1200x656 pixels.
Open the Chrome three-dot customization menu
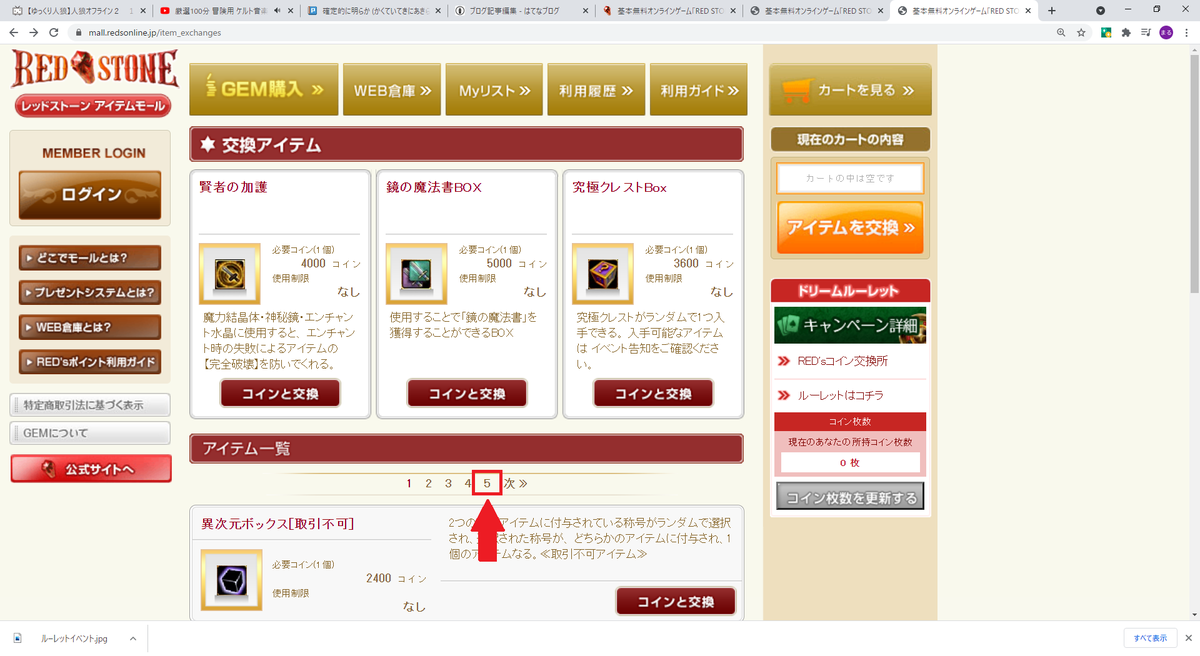tap(1187, 32)
